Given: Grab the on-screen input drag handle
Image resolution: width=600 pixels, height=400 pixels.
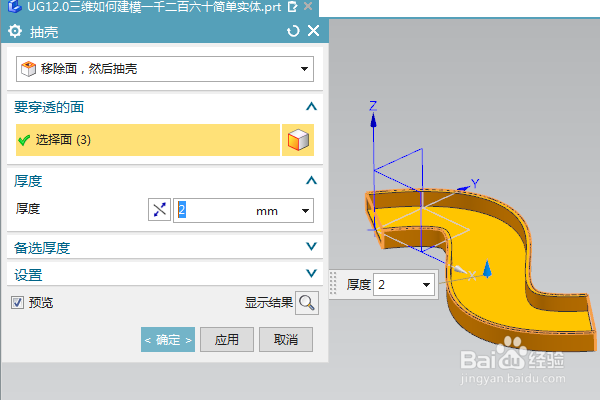Looking at the screenshot, I should (333, 284).
